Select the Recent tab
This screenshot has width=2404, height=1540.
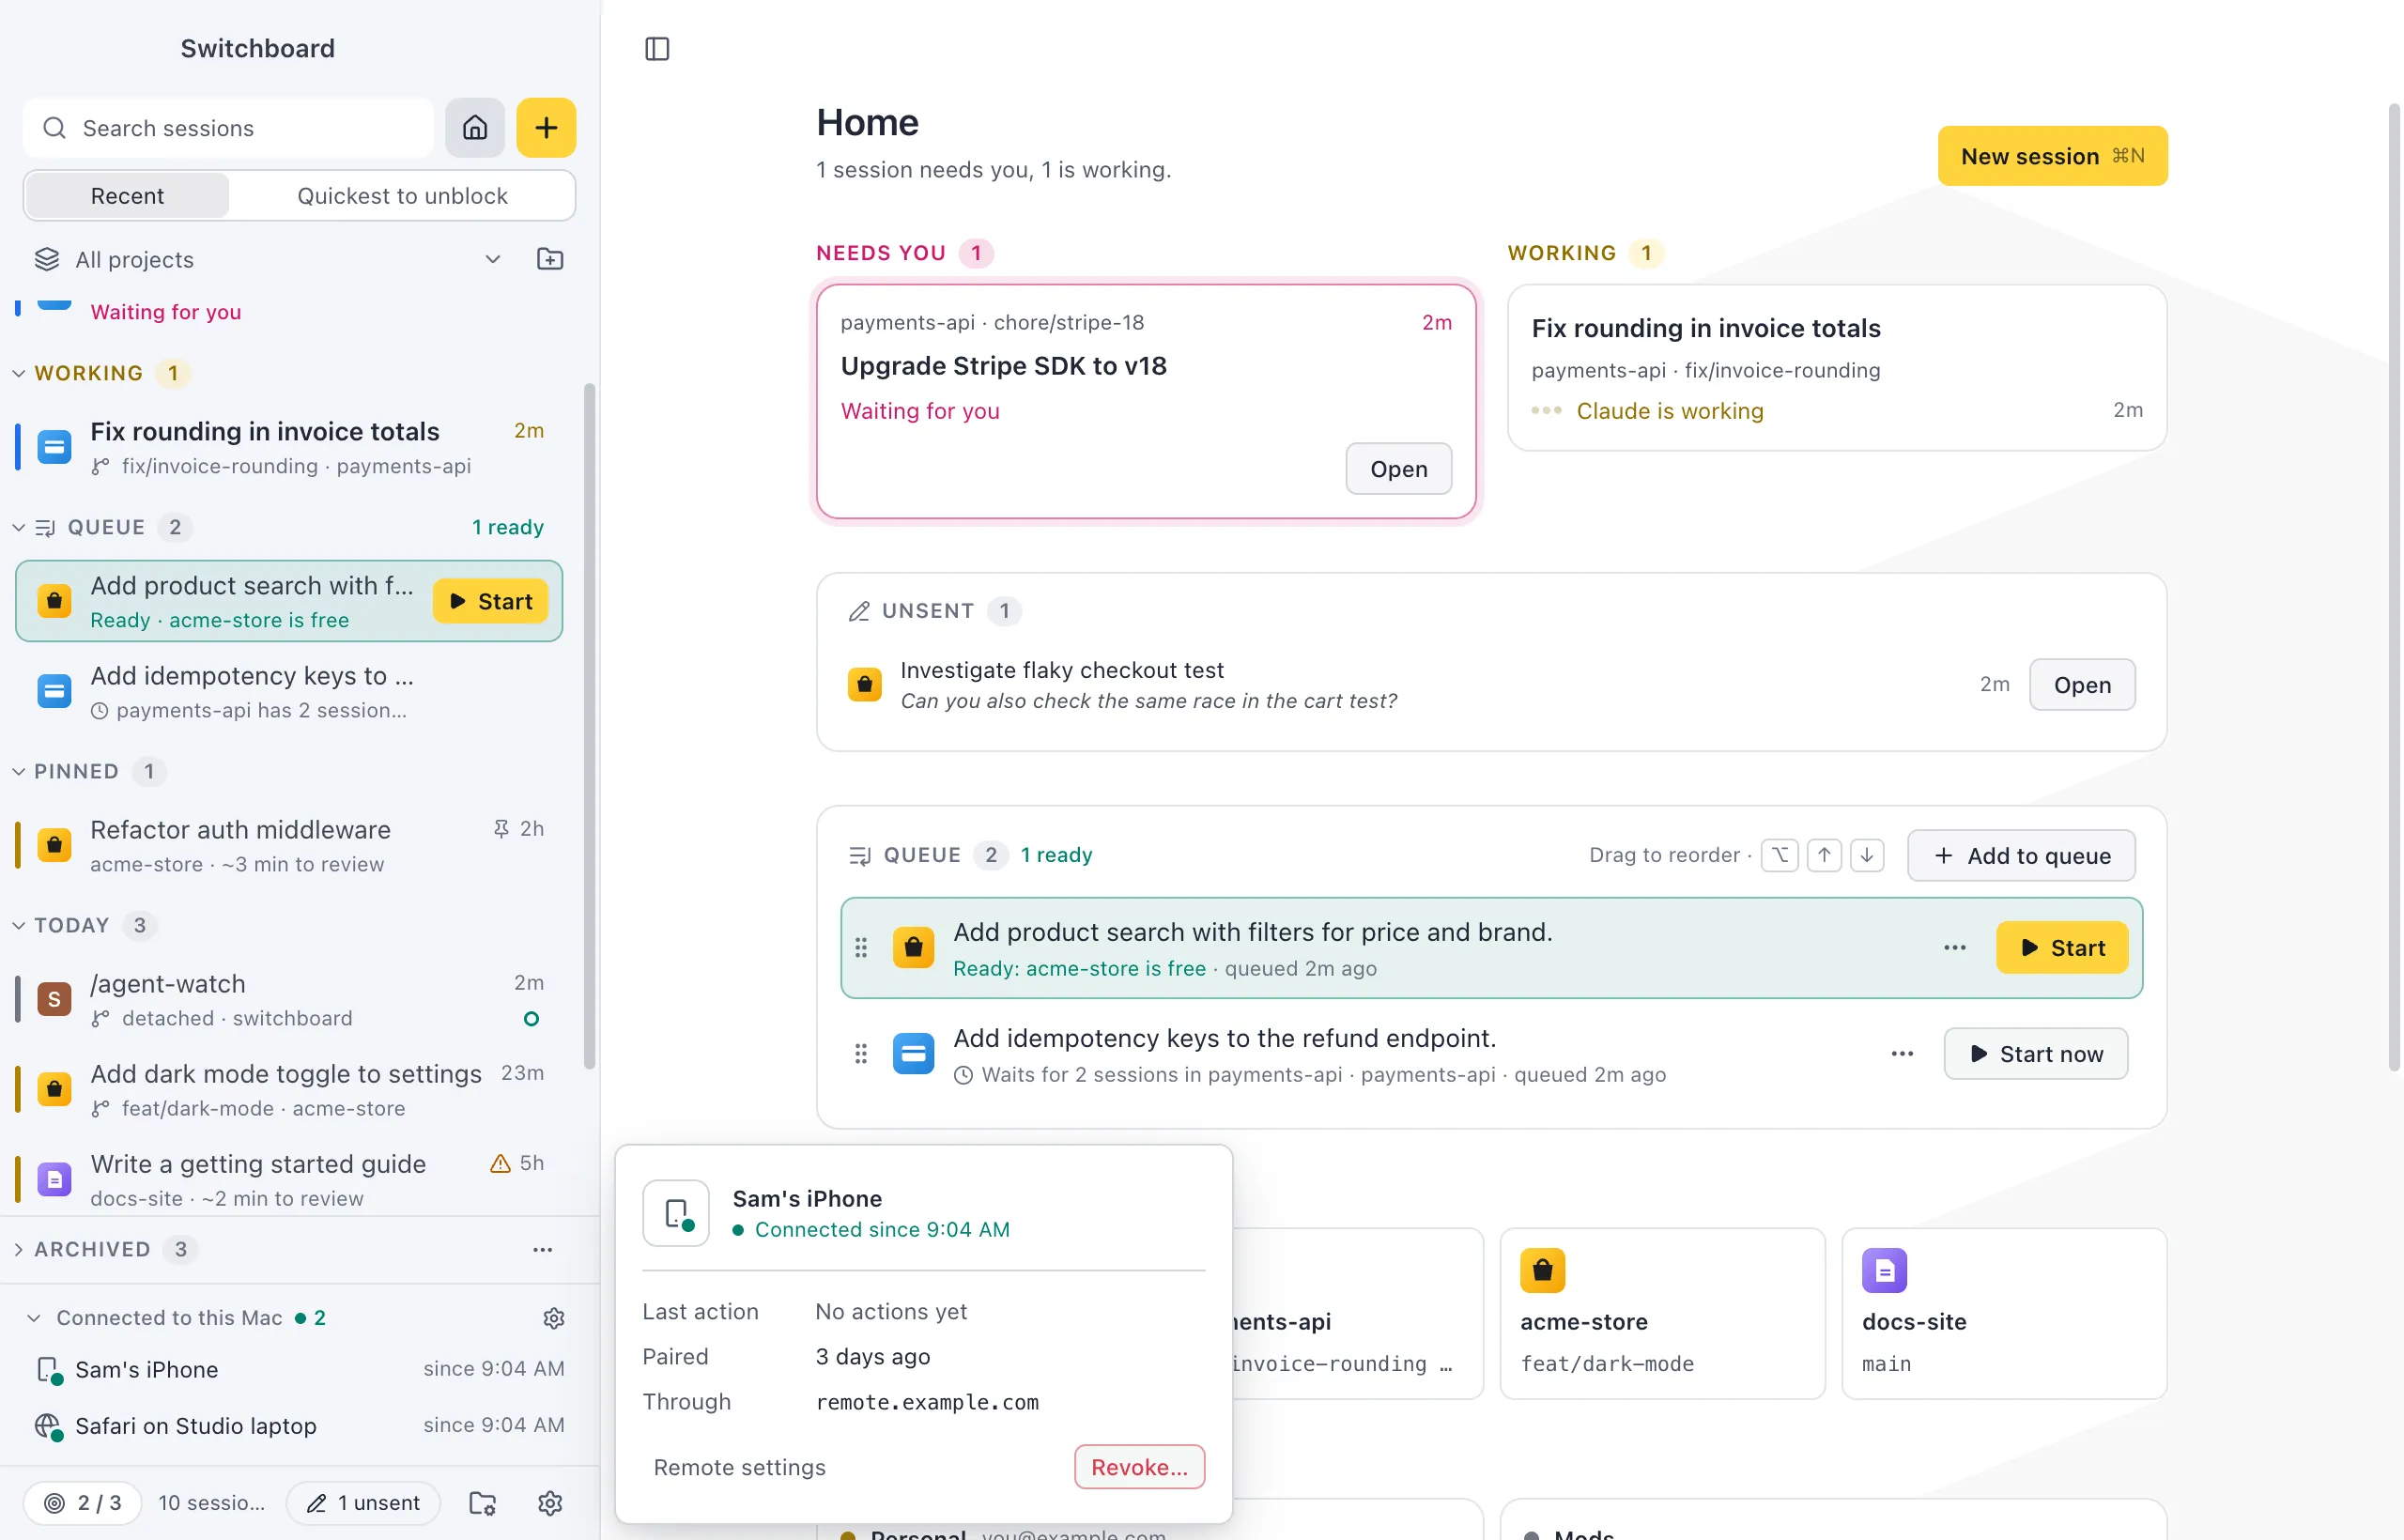[x=127, y=195]
